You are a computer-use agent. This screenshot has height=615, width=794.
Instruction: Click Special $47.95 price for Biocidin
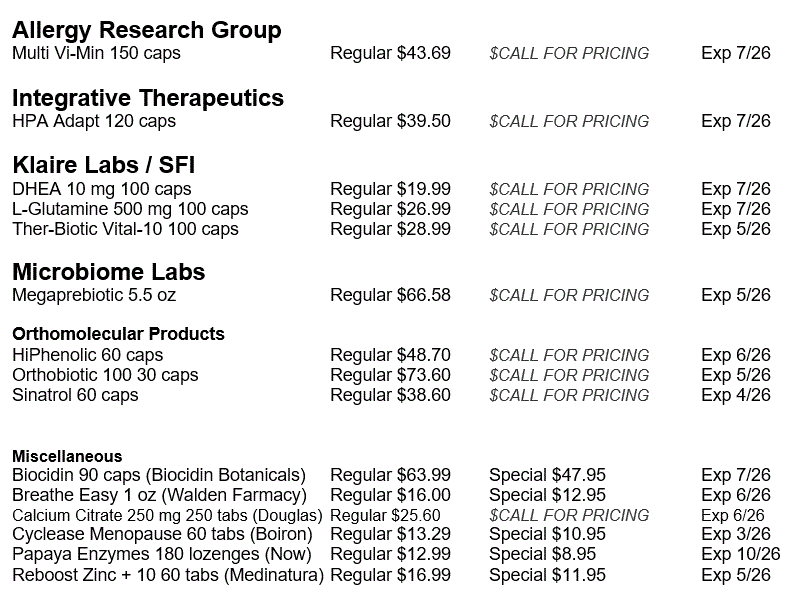point(547,475)
